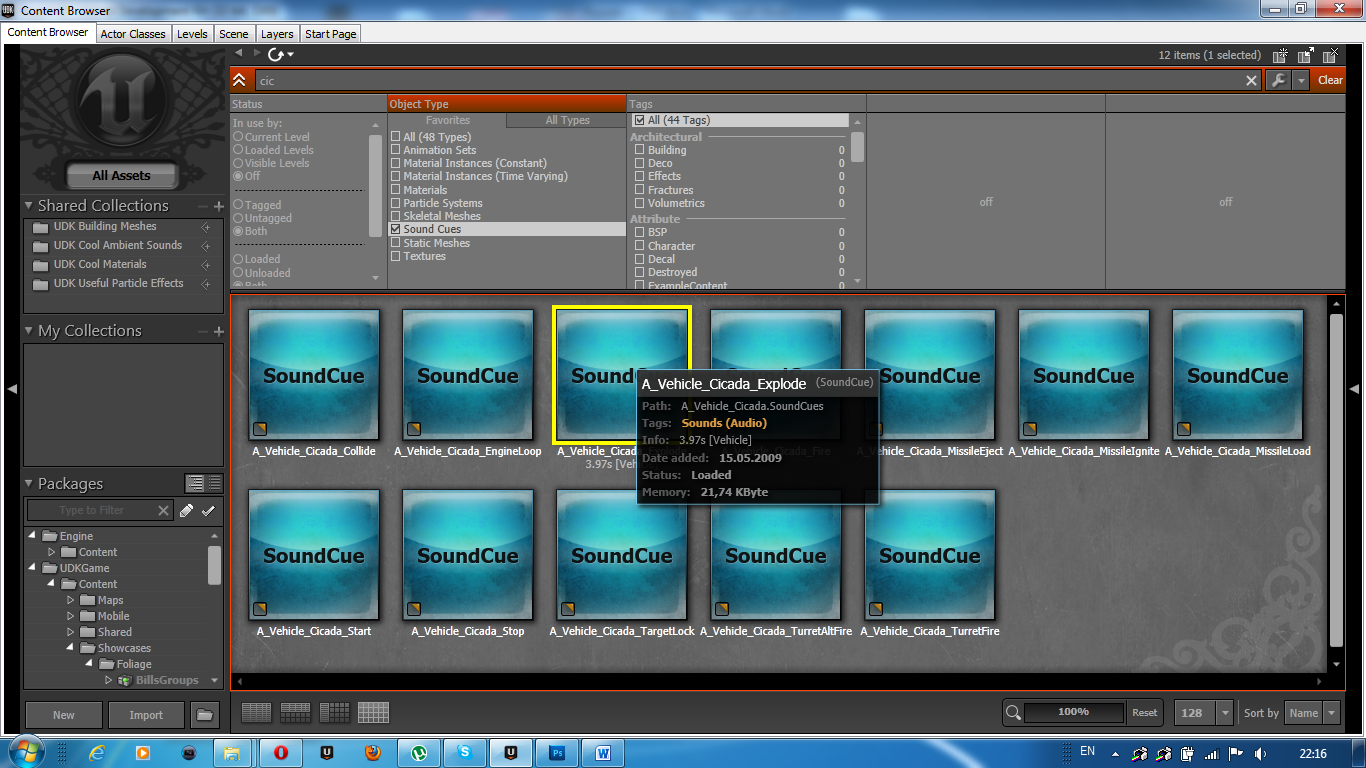
Task: Click the history forward arrow
Action: 257,53
